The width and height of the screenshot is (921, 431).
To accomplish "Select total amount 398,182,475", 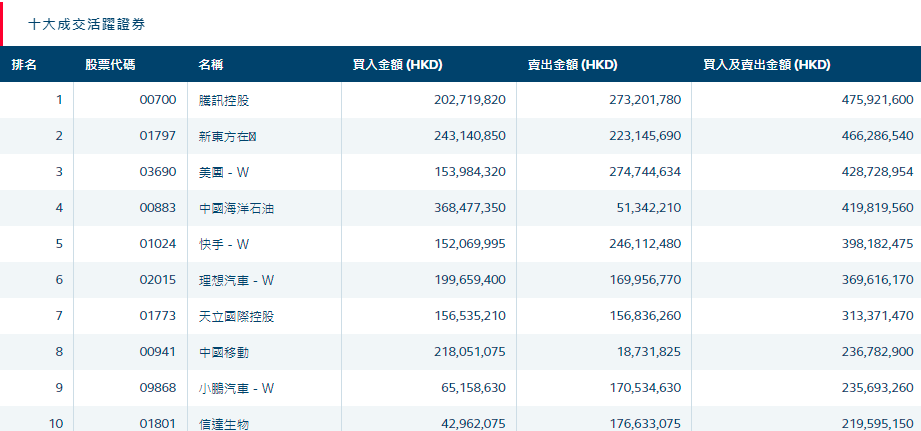I will point(878,244).
